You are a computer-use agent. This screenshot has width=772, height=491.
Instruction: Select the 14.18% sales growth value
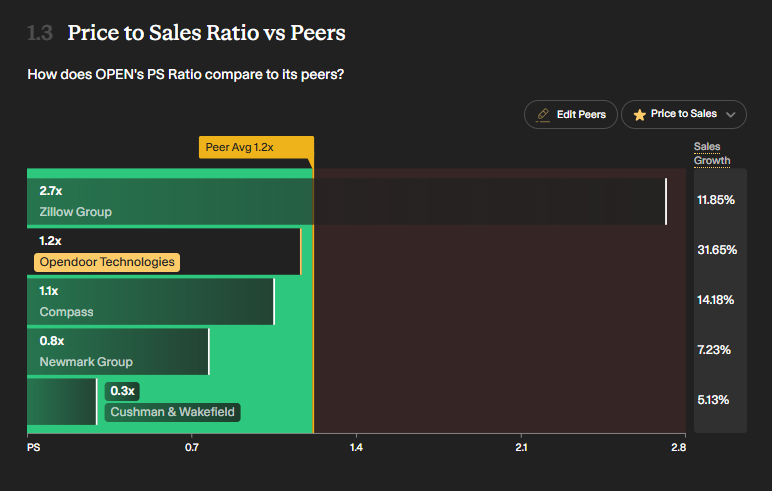tap(715, 300)
